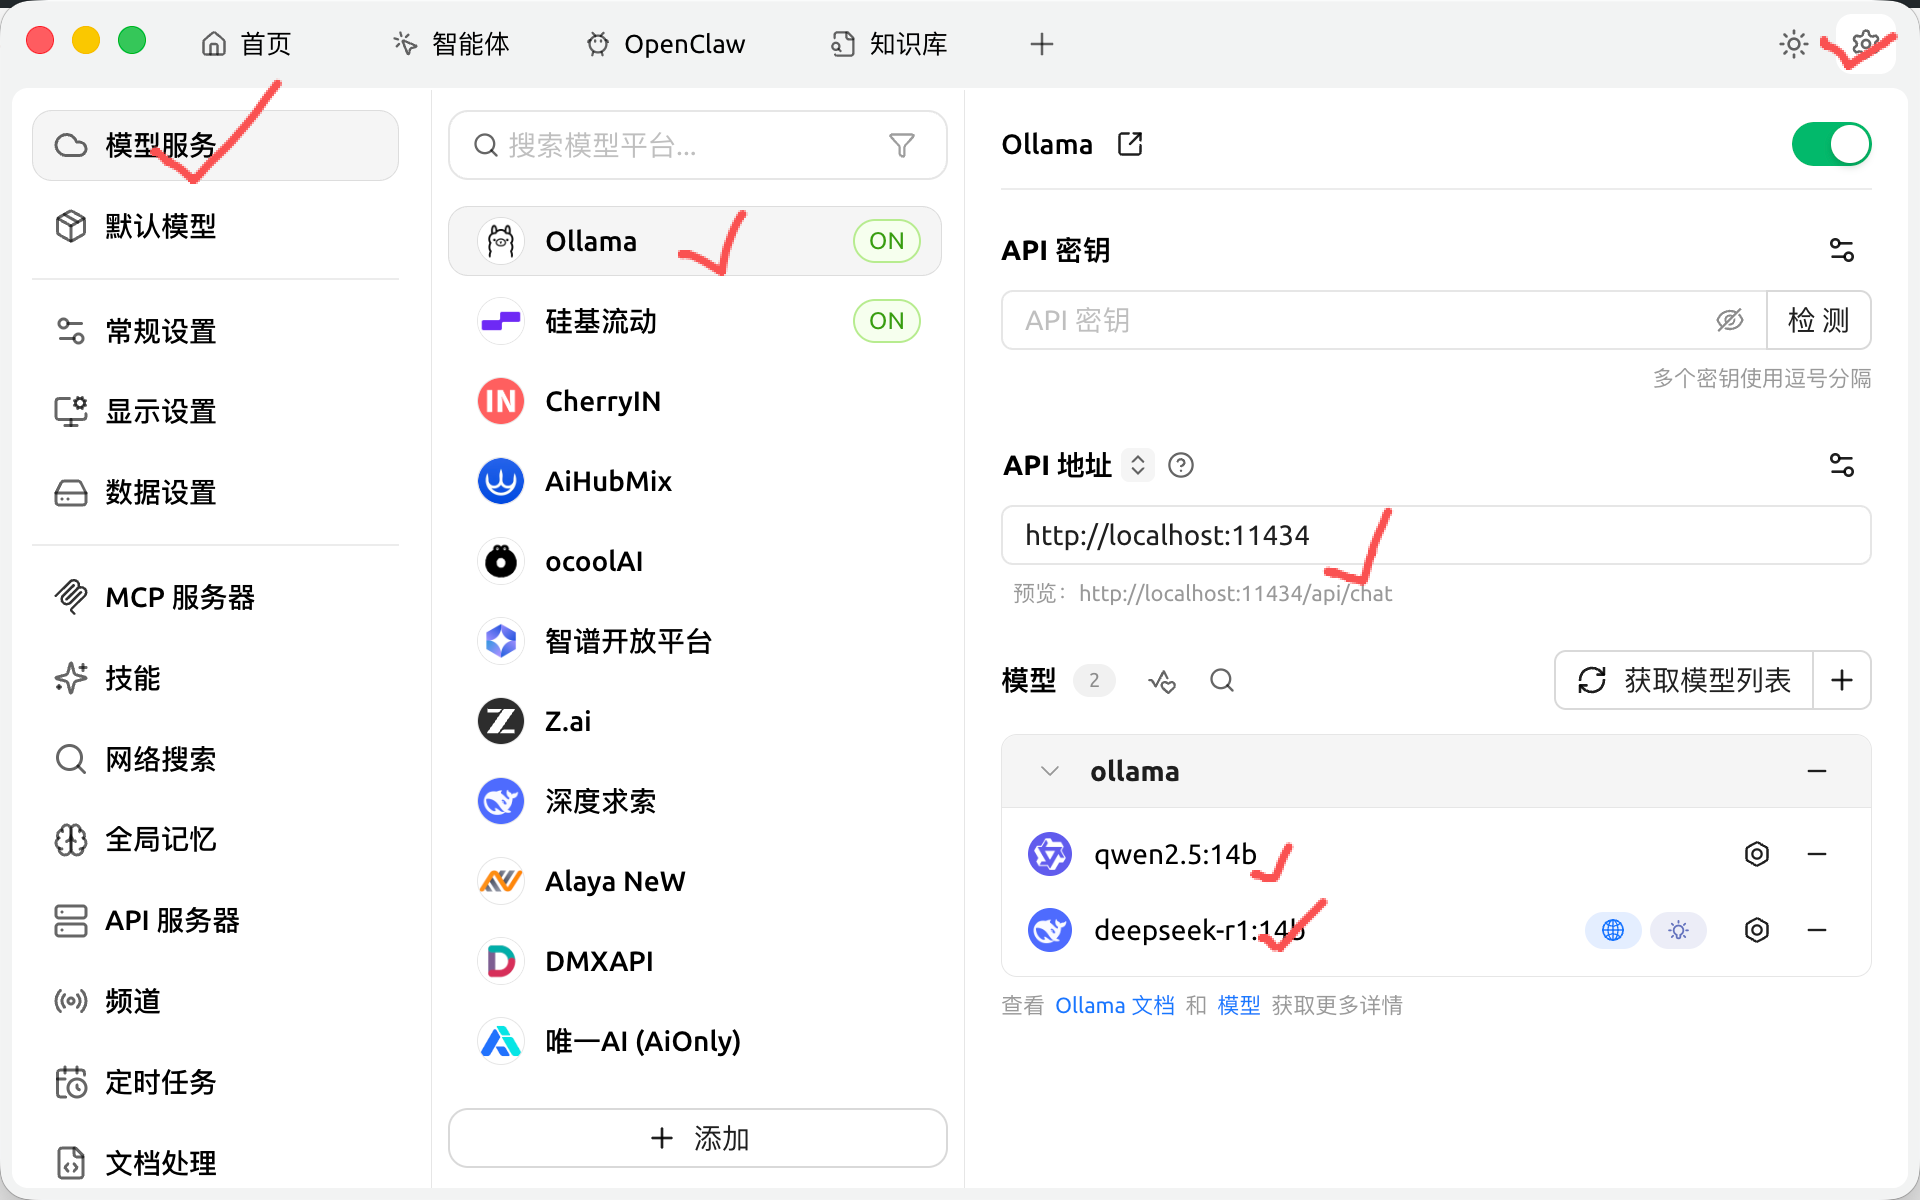Disable the Ollama provider switch

click(1831, 144)
